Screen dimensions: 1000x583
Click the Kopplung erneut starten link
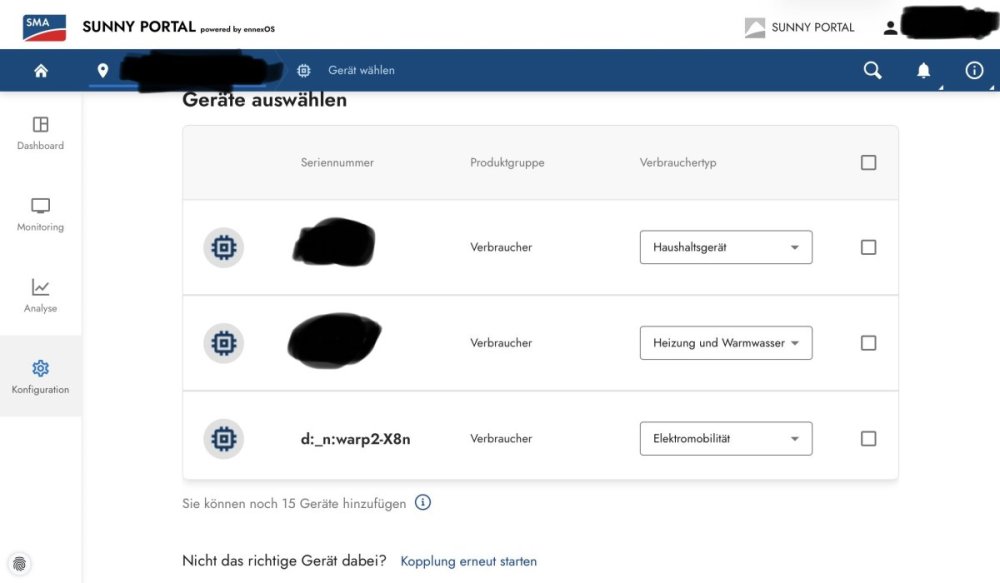click(x=469, y=561)
